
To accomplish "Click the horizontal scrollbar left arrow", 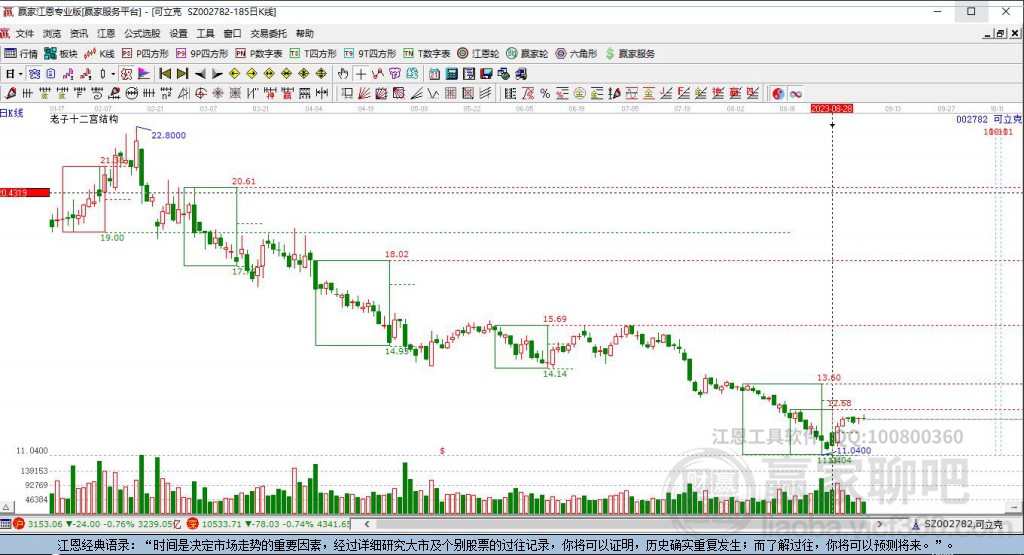I will (367, 524).
